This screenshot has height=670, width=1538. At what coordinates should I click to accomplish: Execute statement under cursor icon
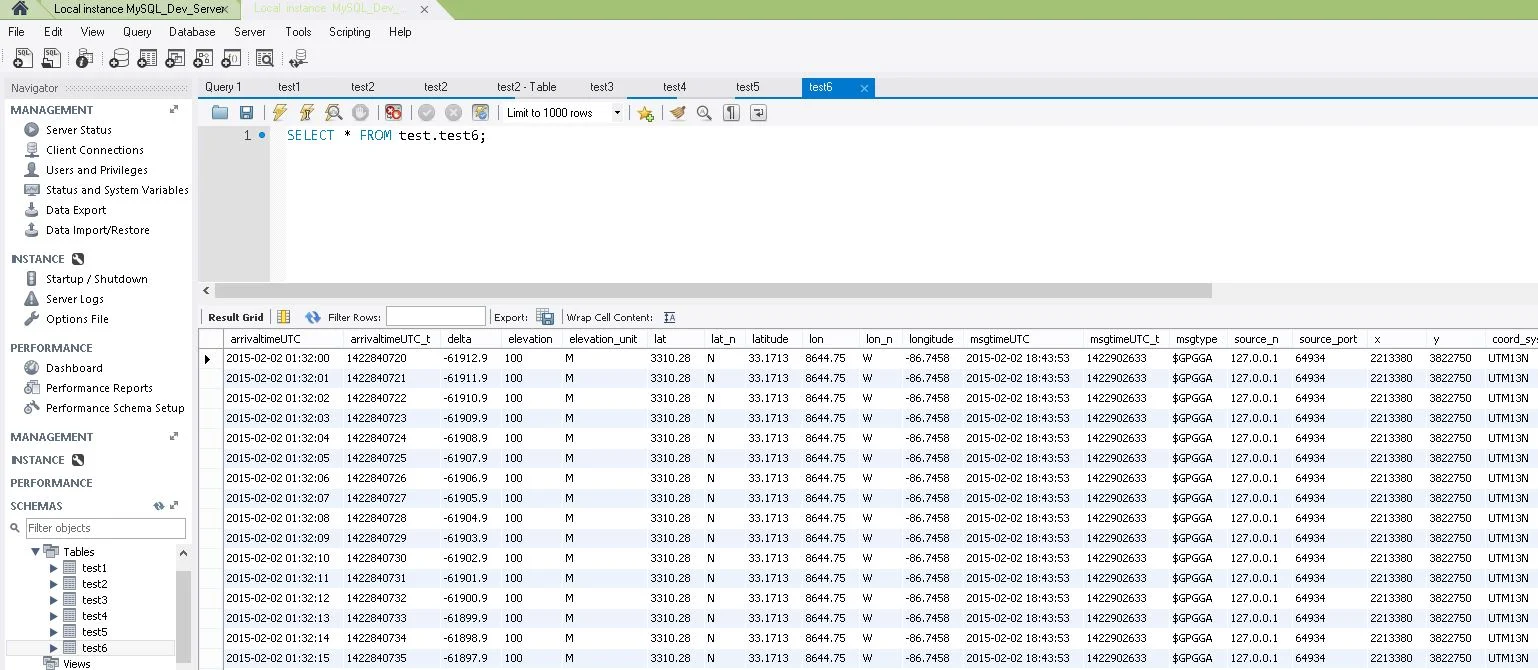307,113
